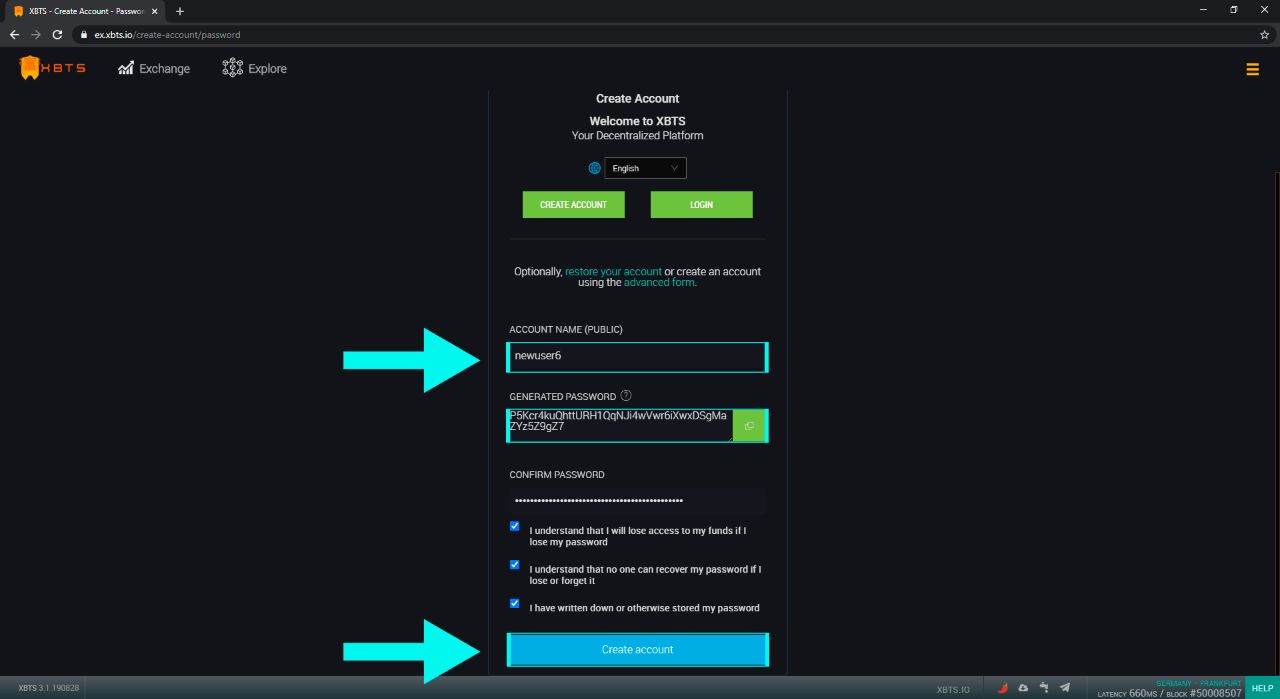The height and width of the screenshot is (699, 1280).
Task: Open the Explore page
Action: [254, 68]
